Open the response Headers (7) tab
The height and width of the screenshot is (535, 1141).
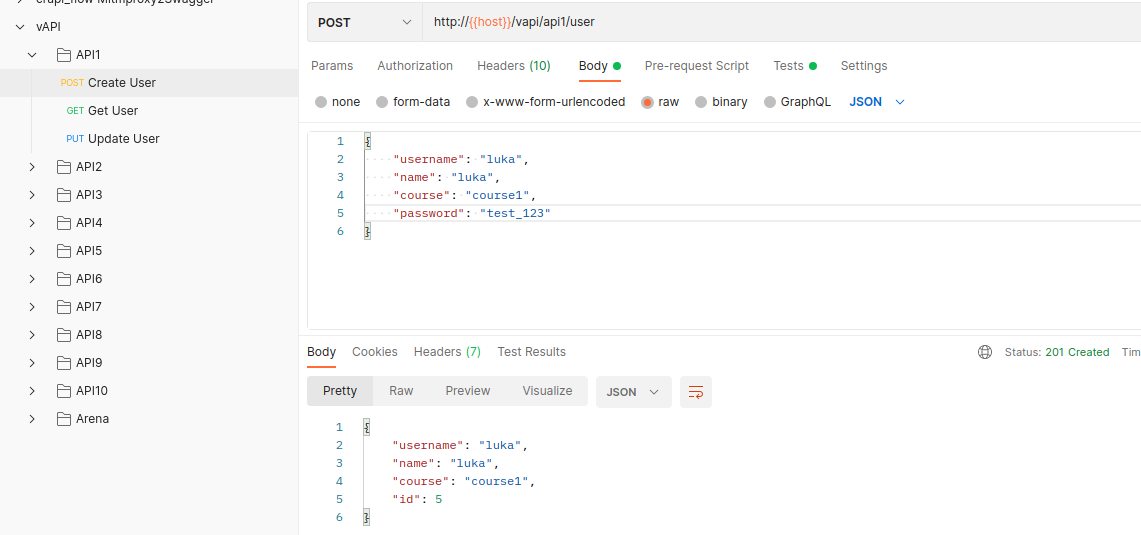click(x=447, y=352)
